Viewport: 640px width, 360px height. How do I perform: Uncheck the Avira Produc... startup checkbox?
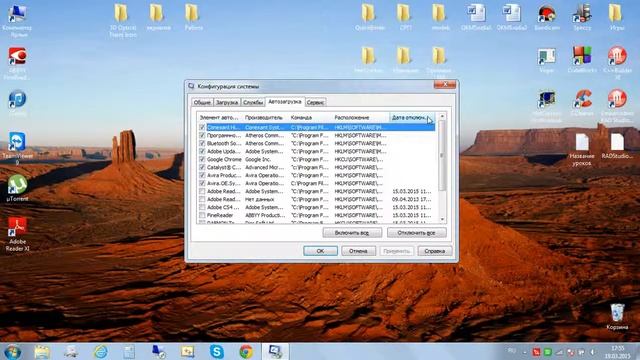(202, 175)
